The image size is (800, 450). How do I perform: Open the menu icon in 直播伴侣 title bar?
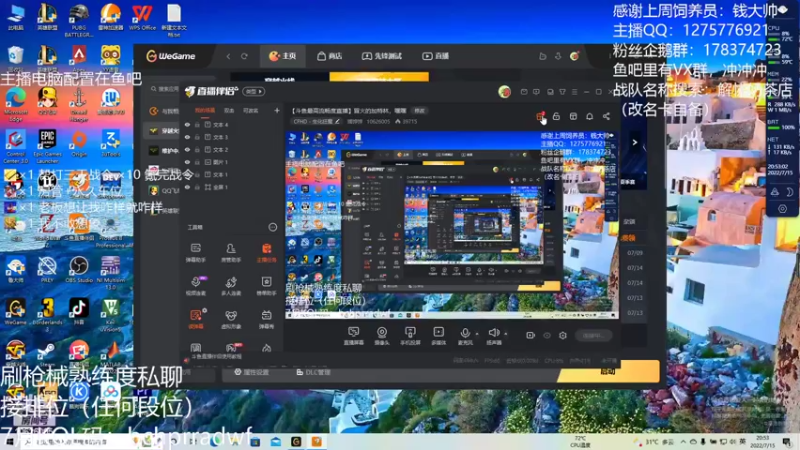574,92
